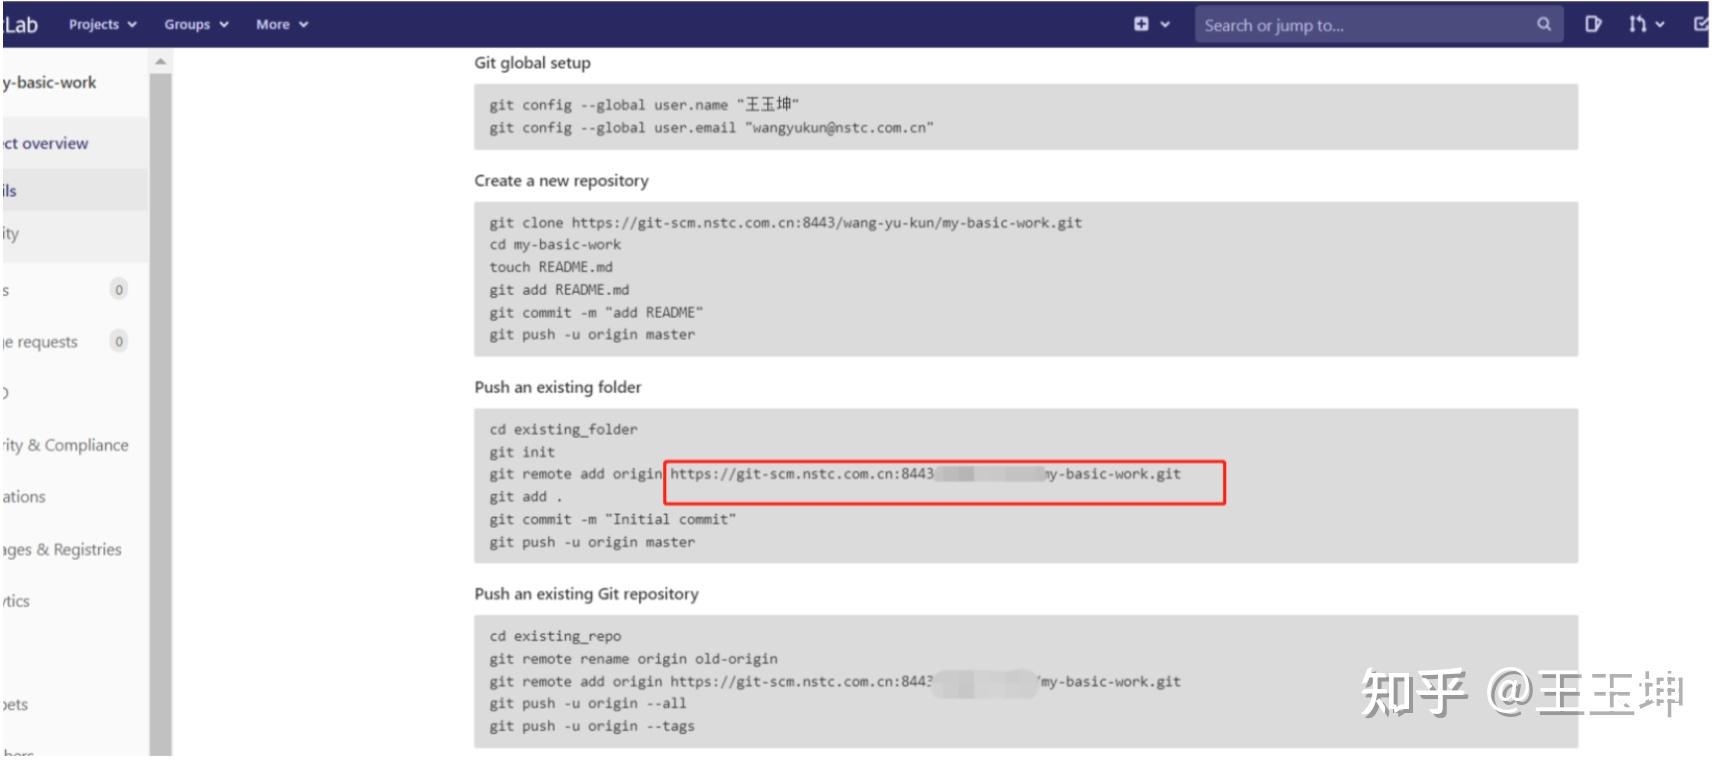Click the 'cd existing_folder' line
Screen dimensions: 1729x763
(563, 429)
